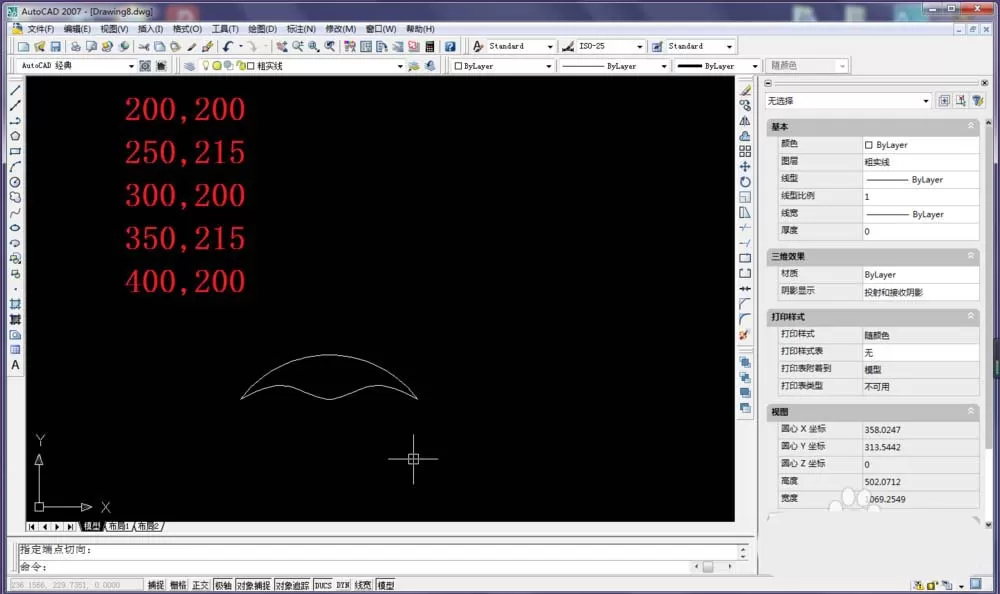1000x594 pixels.
Task: Collapse the 基本 properties section
Action: coord(971,126)
